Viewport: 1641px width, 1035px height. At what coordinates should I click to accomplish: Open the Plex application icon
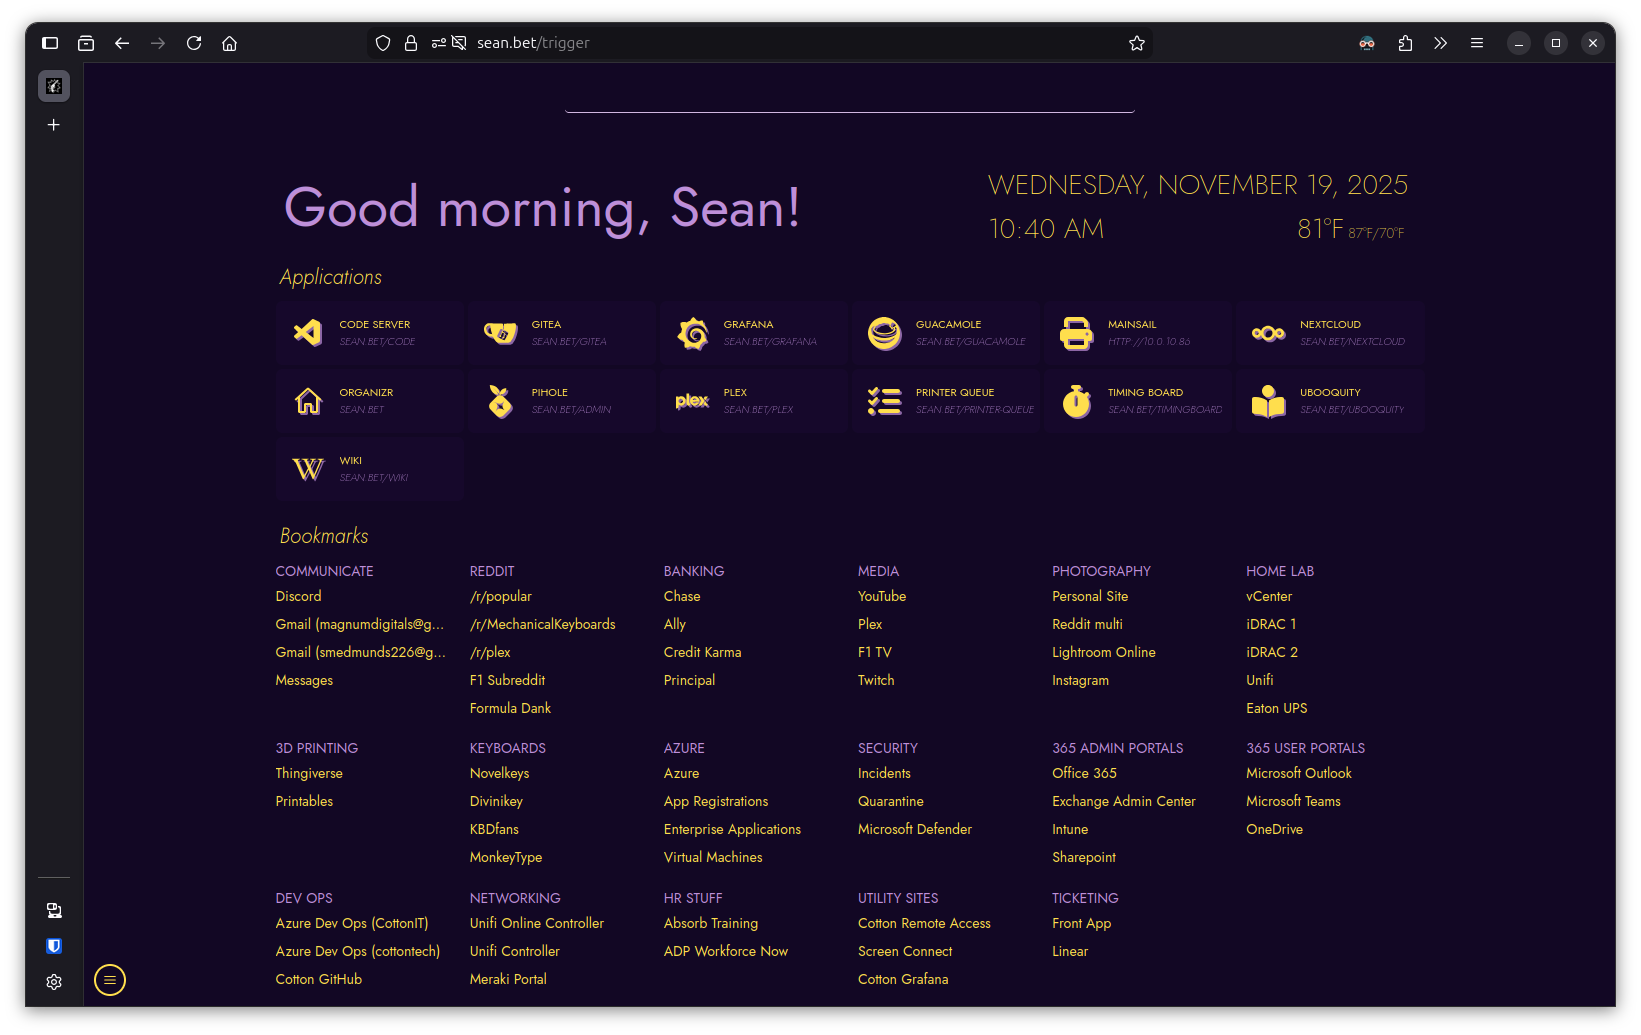click(692, 401)
